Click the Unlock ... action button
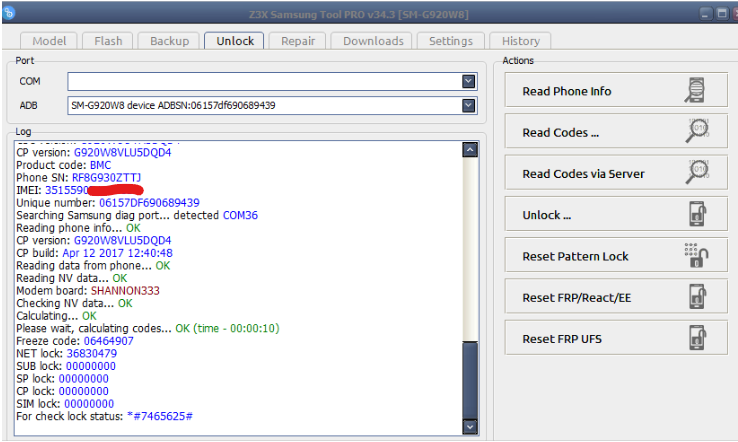The image size is (738, 442). pos(616,214)
